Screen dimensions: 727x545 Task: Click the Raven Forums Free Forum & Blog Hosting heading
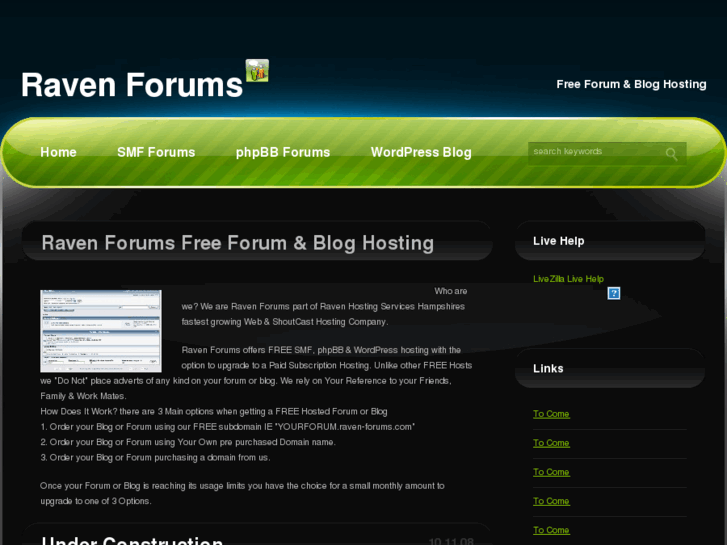pos(237,243)
